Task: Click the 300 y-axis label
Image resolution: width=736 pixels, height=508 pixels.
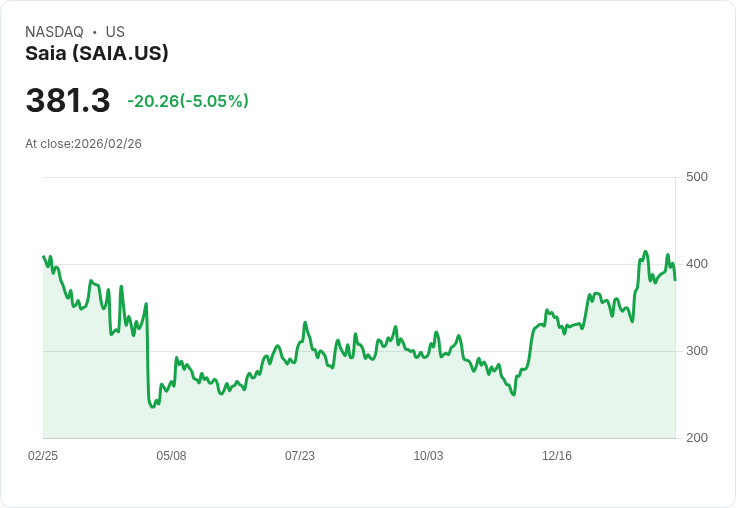Action: tap(697, 351)
